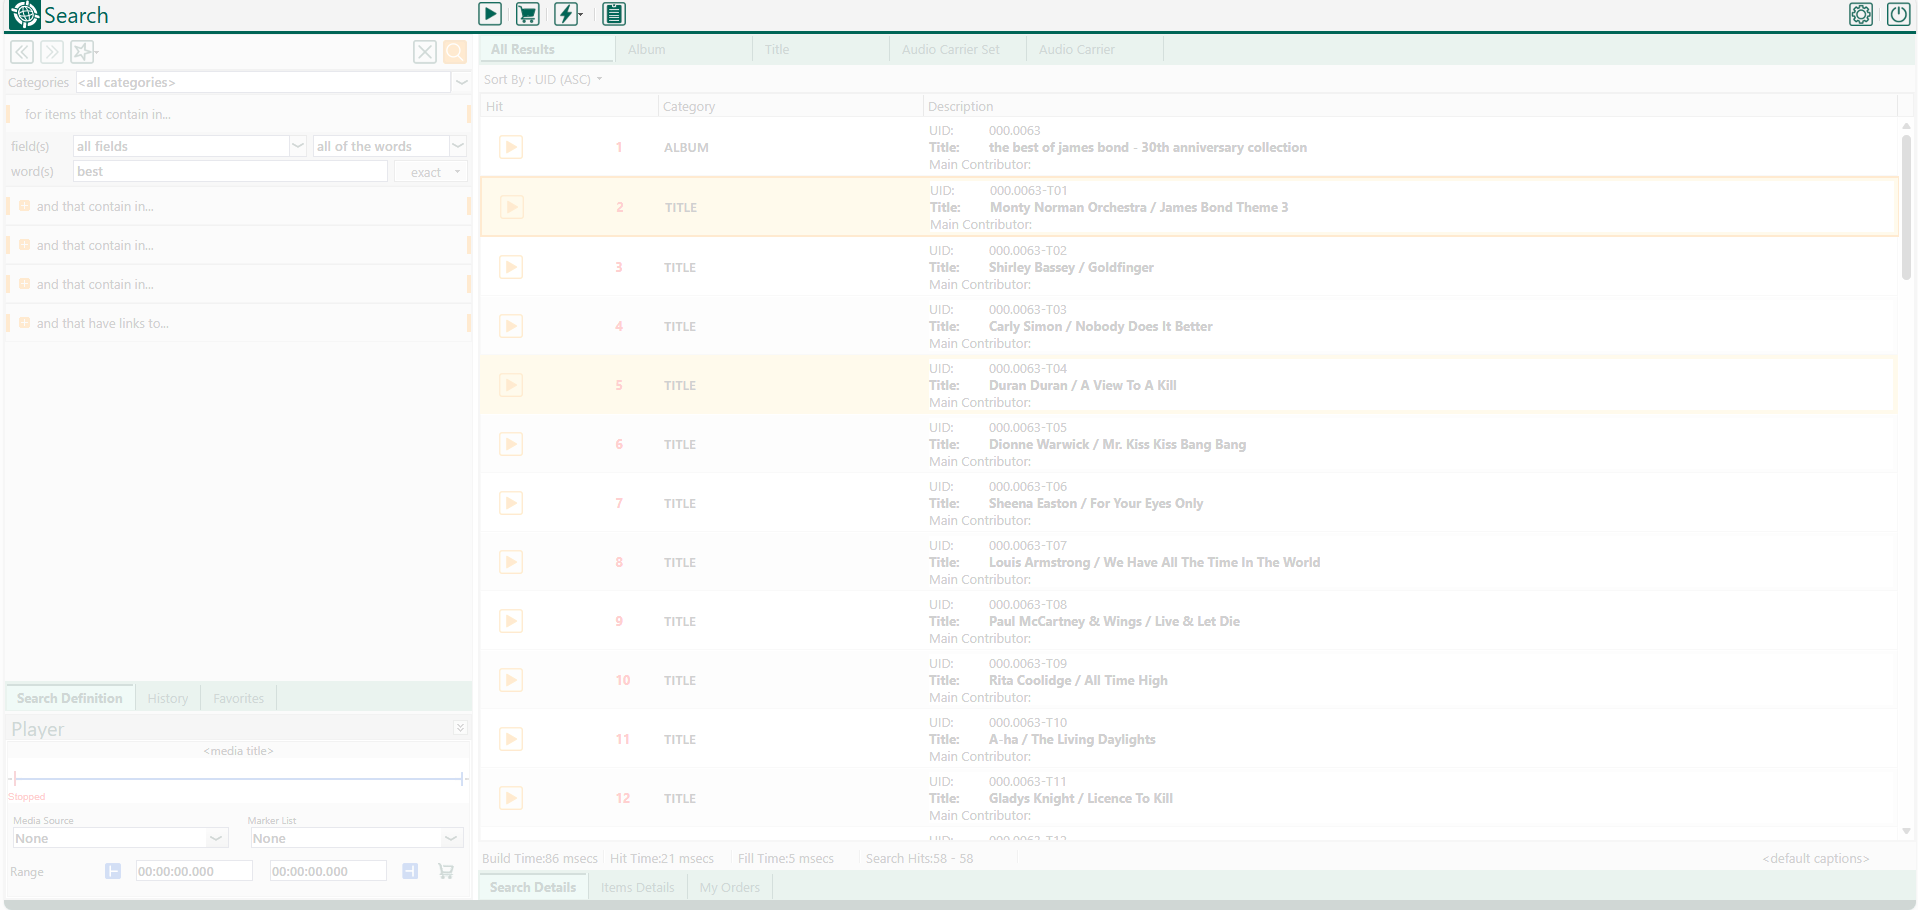Expand 'and that have links to...' criterion
Image resolution: width=1918 pixels, height=910 pixels.
tap(25, 323)
